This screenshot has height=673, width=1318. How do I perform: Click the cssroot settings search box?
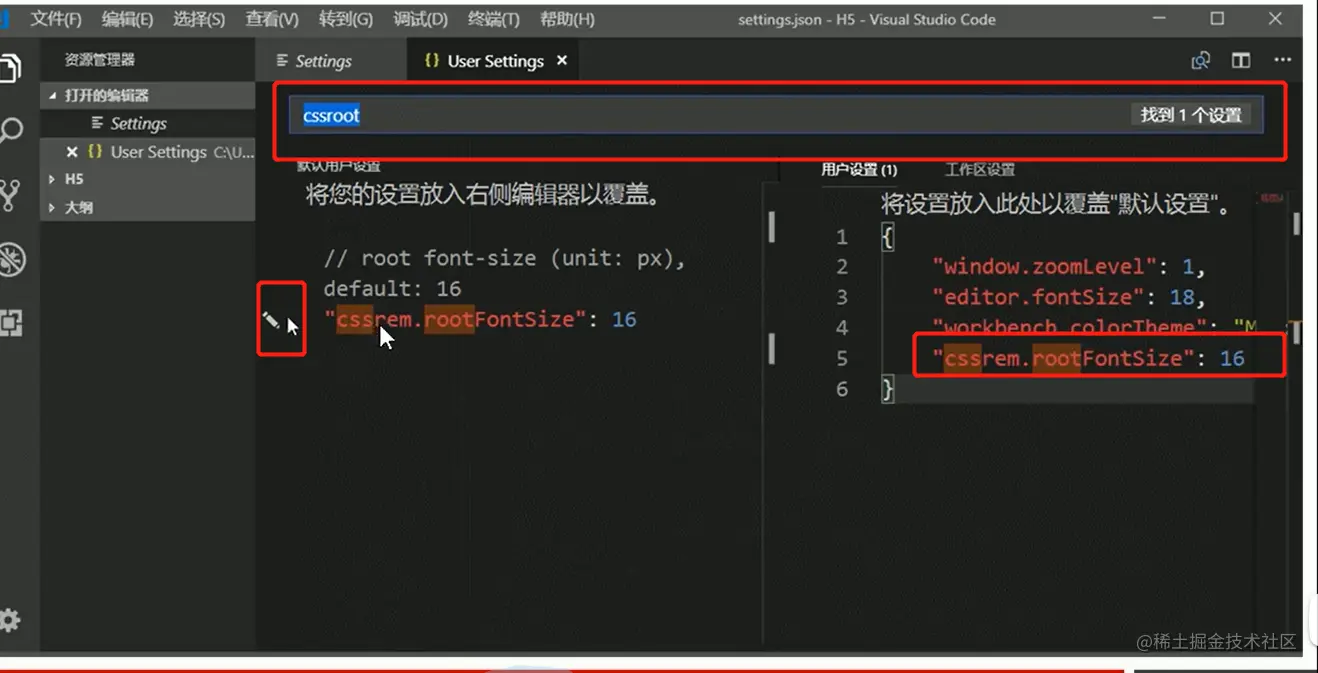[775, 115]
